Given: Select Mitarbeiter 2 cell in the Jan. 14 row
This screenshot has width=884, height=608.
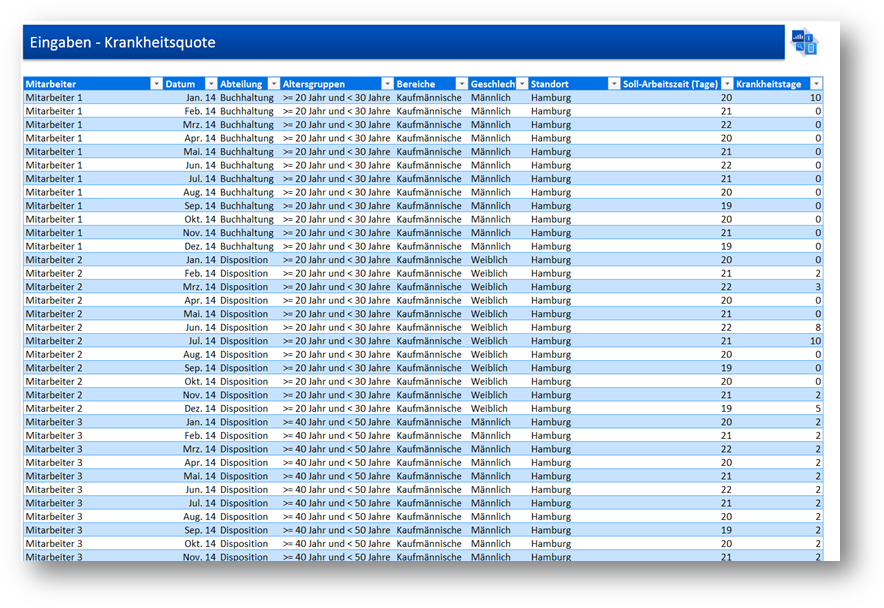Looking at the screenshot, I should click(x=54, y=260).
